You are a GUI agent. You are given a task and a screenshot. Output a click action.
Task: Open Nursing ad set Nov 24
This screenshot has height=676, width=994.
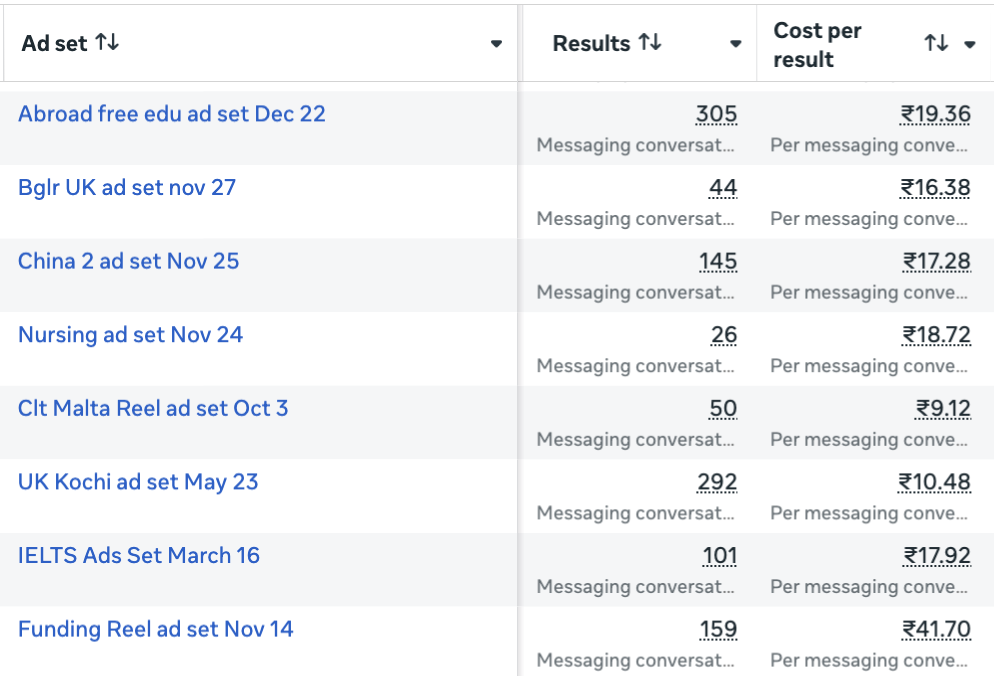pyautogui.click(x=131, y=335)
